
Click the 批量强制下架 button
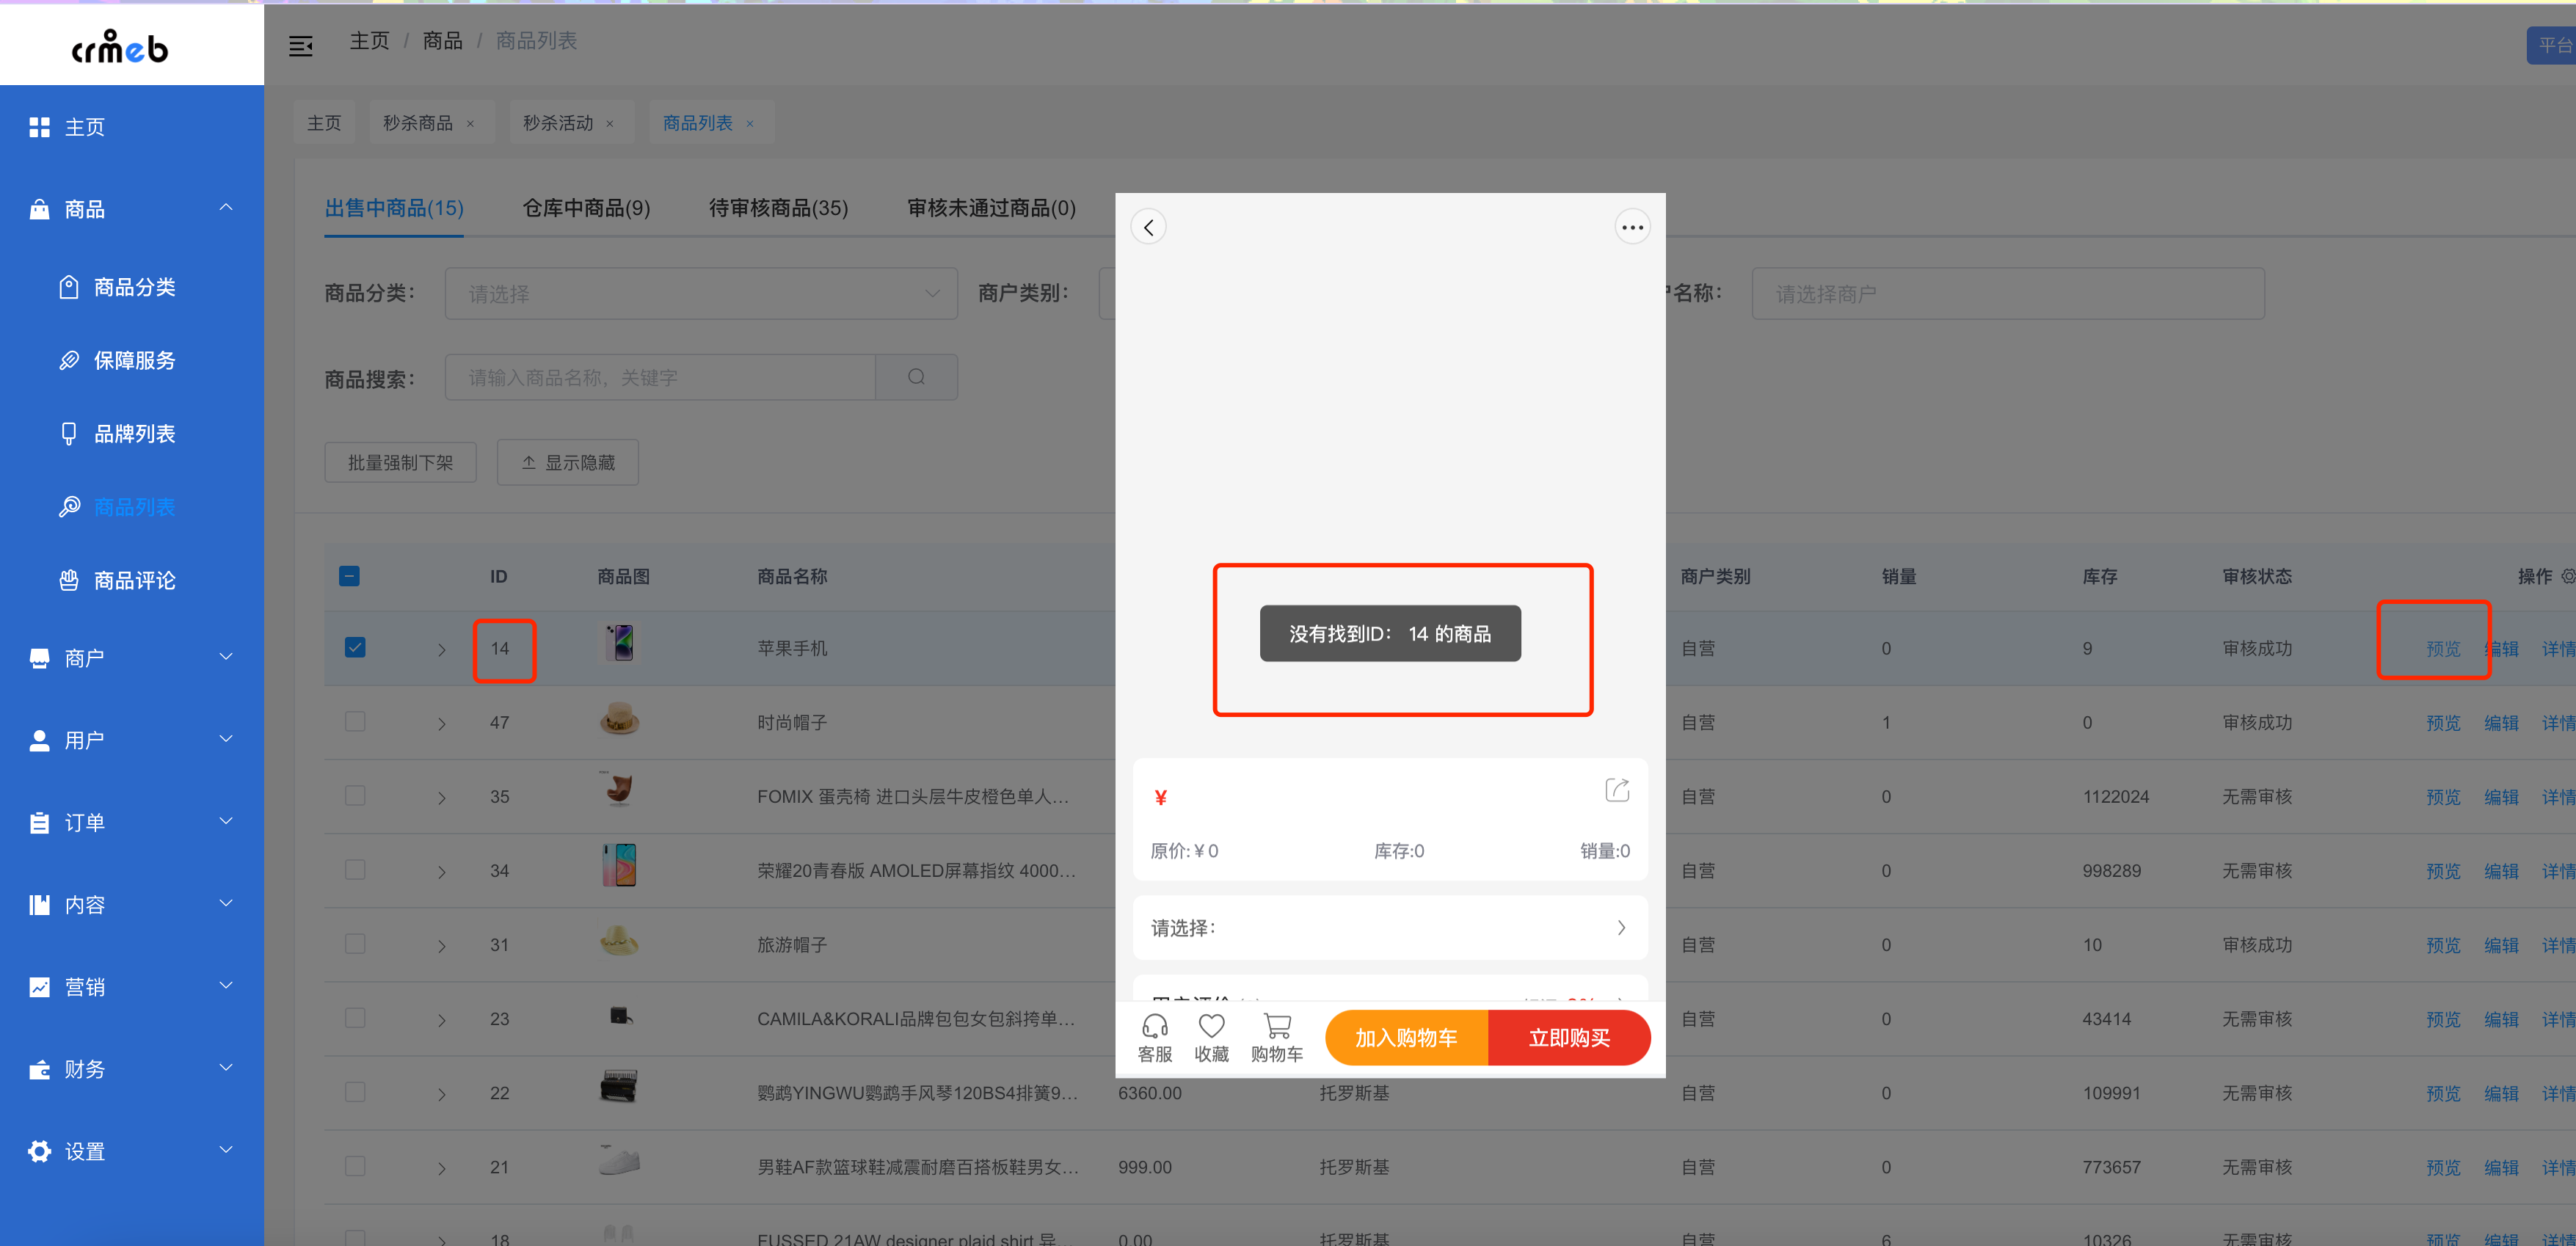point(400,462)
